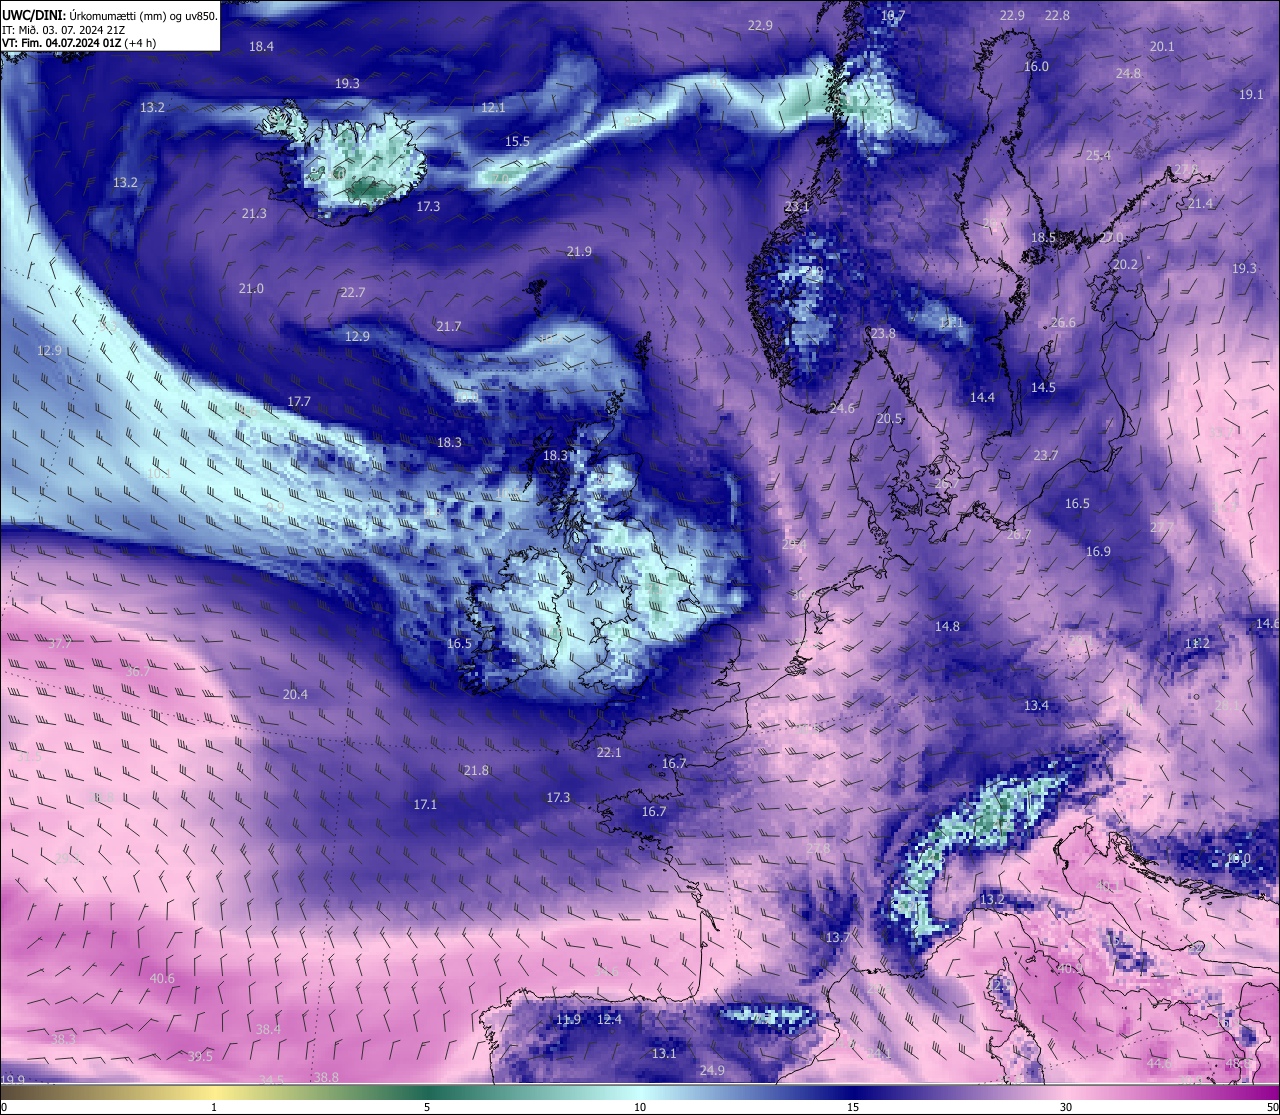Image resolution: width=1280 pixels, height=1115 pixels.
Task: Click the legend tick labeled 1
Action: click(x=214, y=1107)
